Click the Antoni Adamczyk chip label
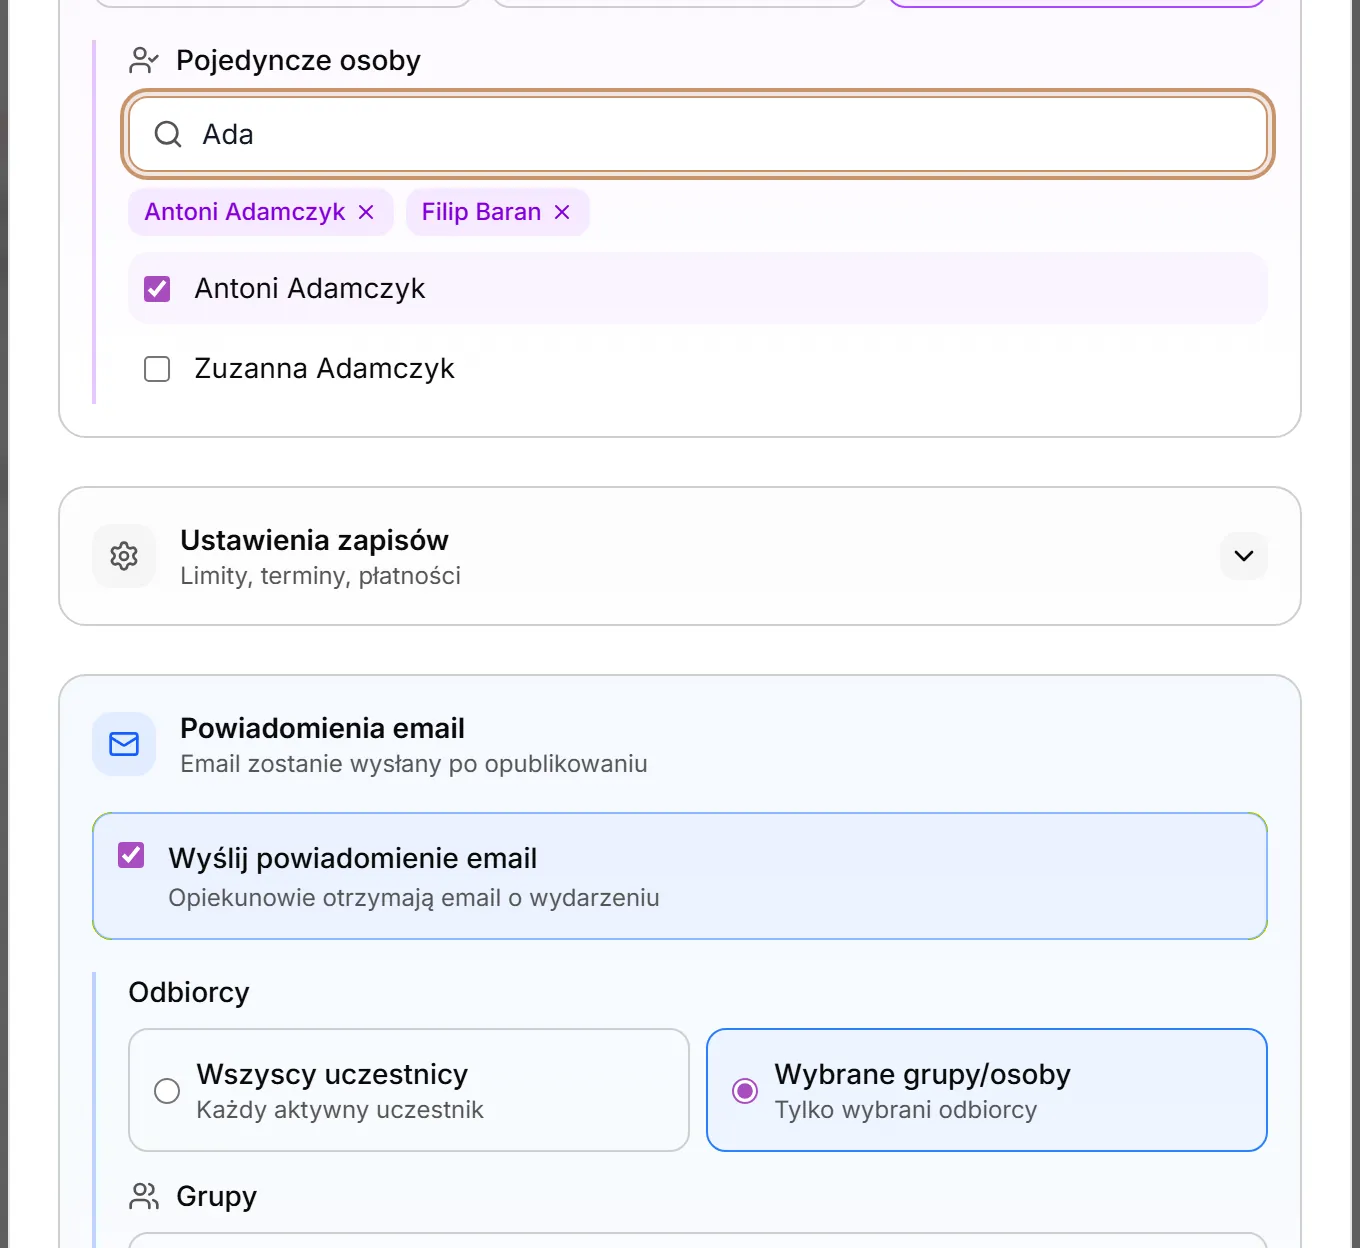 click(x=245, y=212)
